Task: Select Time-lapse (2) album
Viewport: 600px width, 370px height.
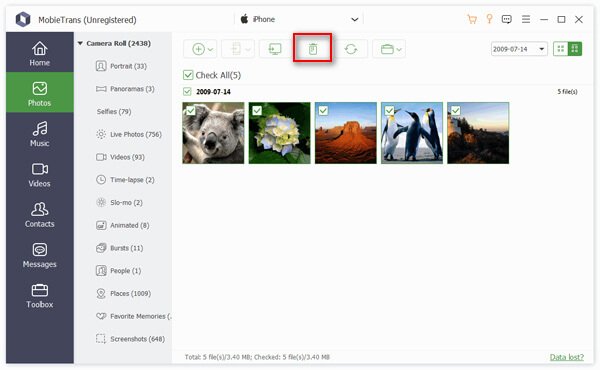Action: point(125,180)
